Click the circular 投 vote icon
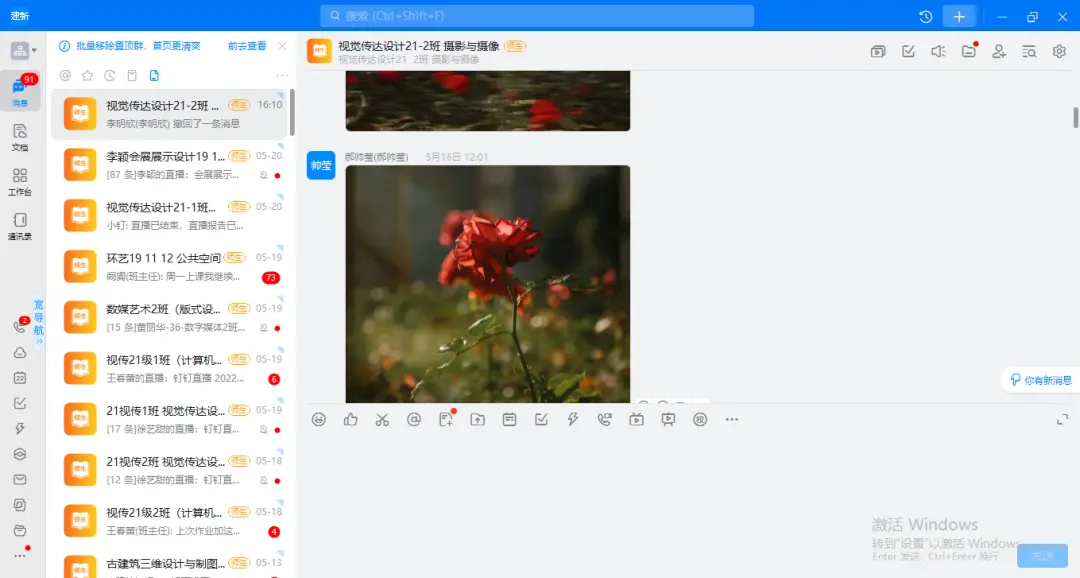The height and width of the screenshot is (578, 1080). click(x=700, y=420)
